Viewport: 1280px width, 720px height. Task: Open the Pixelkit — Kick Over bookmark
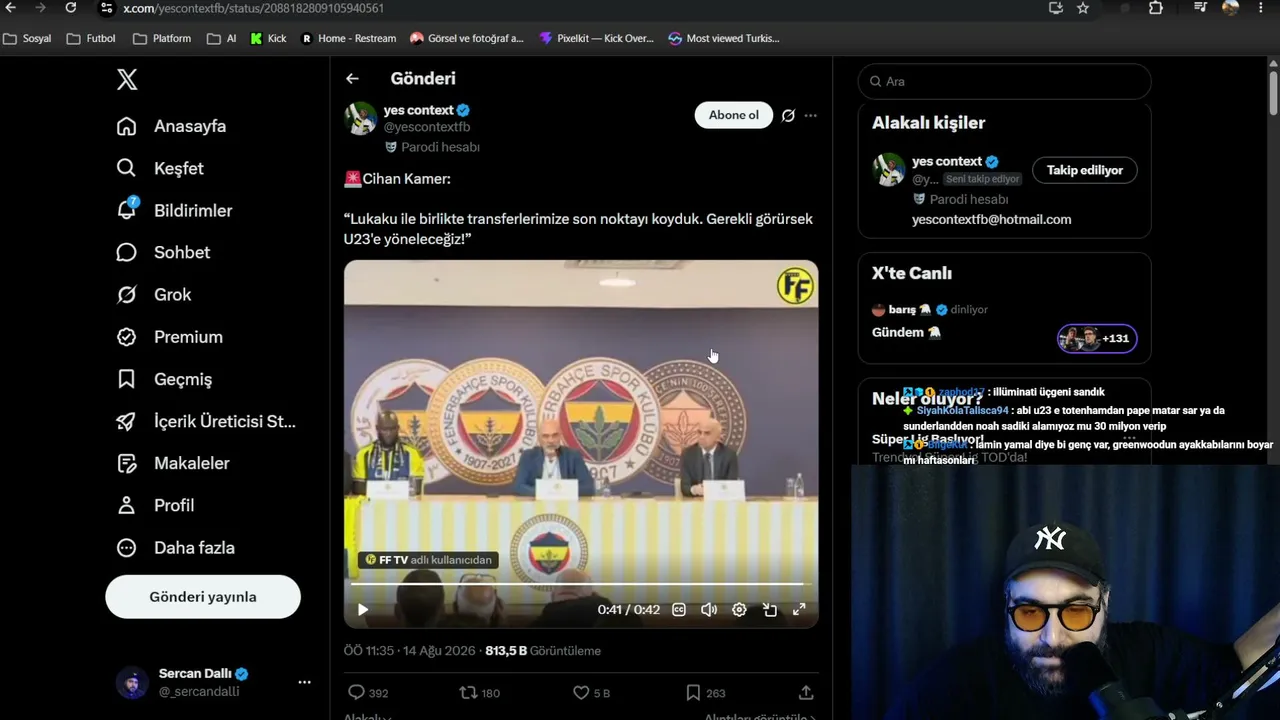coord(596,38)
